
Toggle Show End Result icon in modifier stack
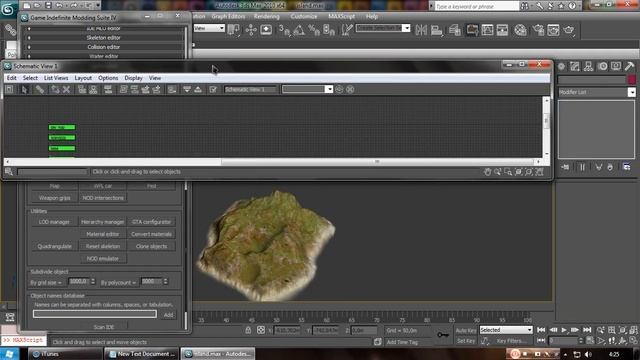582,167
